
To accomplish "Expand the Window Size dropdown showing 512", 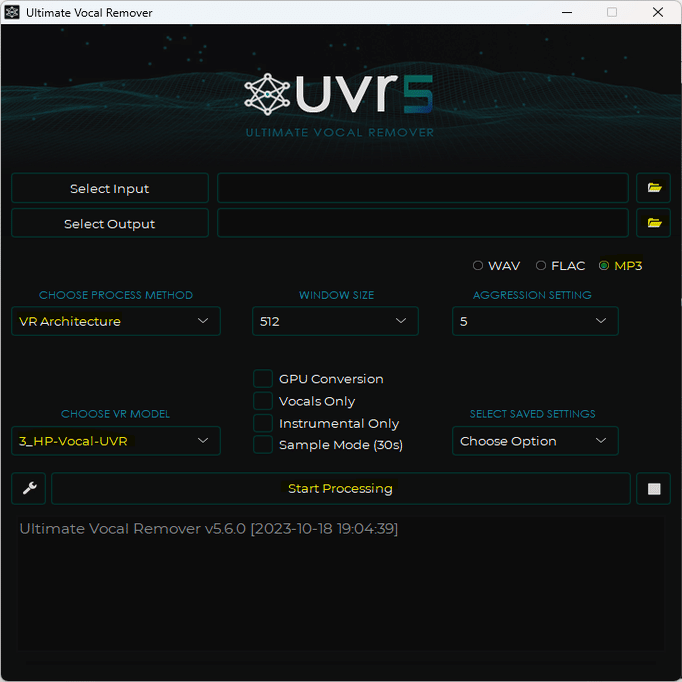I will click(335, 321).
